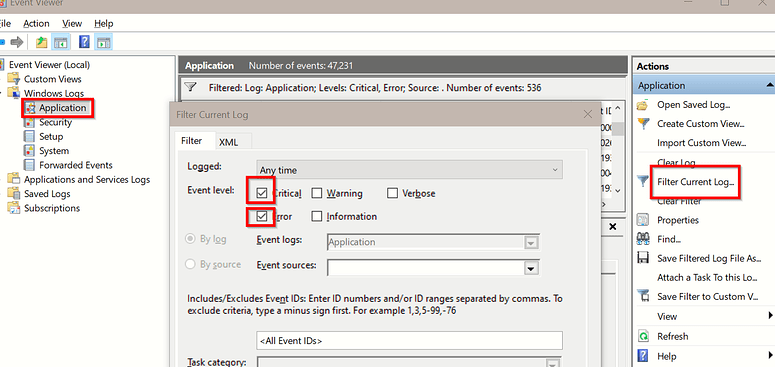The height and width of the screenshot is (367, 775).
Task: Click the green Refresh icon
Action: click(x=643, y=336)
